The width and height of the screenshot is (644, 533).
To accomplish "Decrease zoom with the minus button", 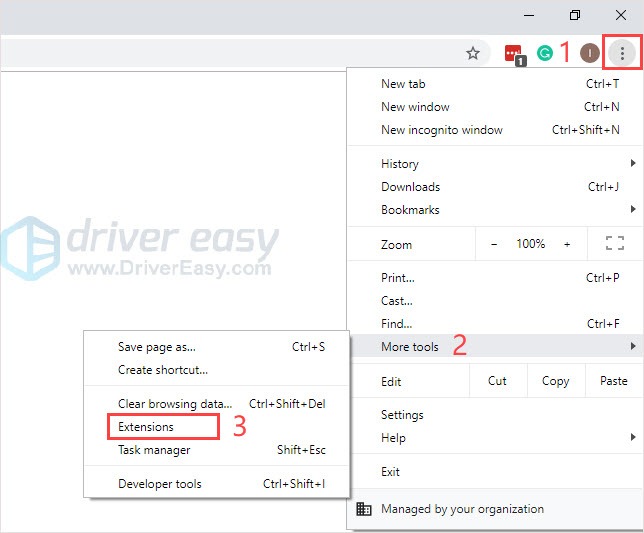I will [494, 244].
